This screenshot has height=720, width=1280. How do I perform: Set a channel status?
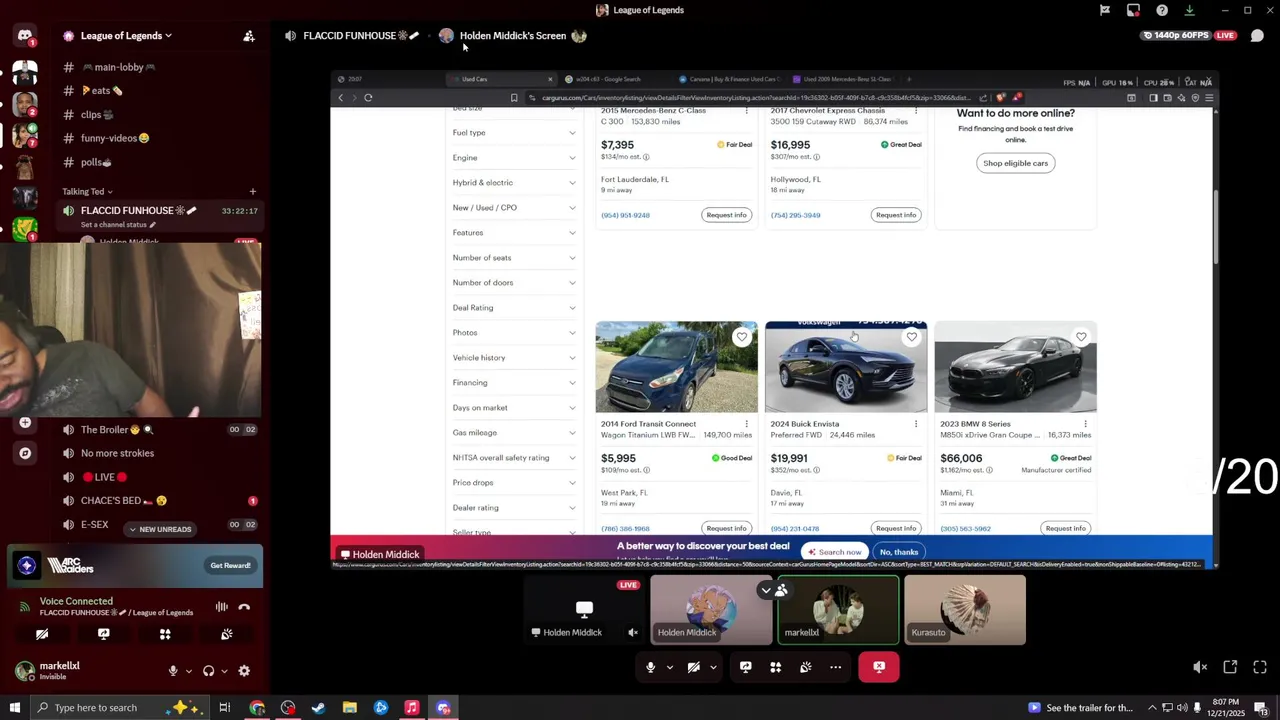point(118,225)
